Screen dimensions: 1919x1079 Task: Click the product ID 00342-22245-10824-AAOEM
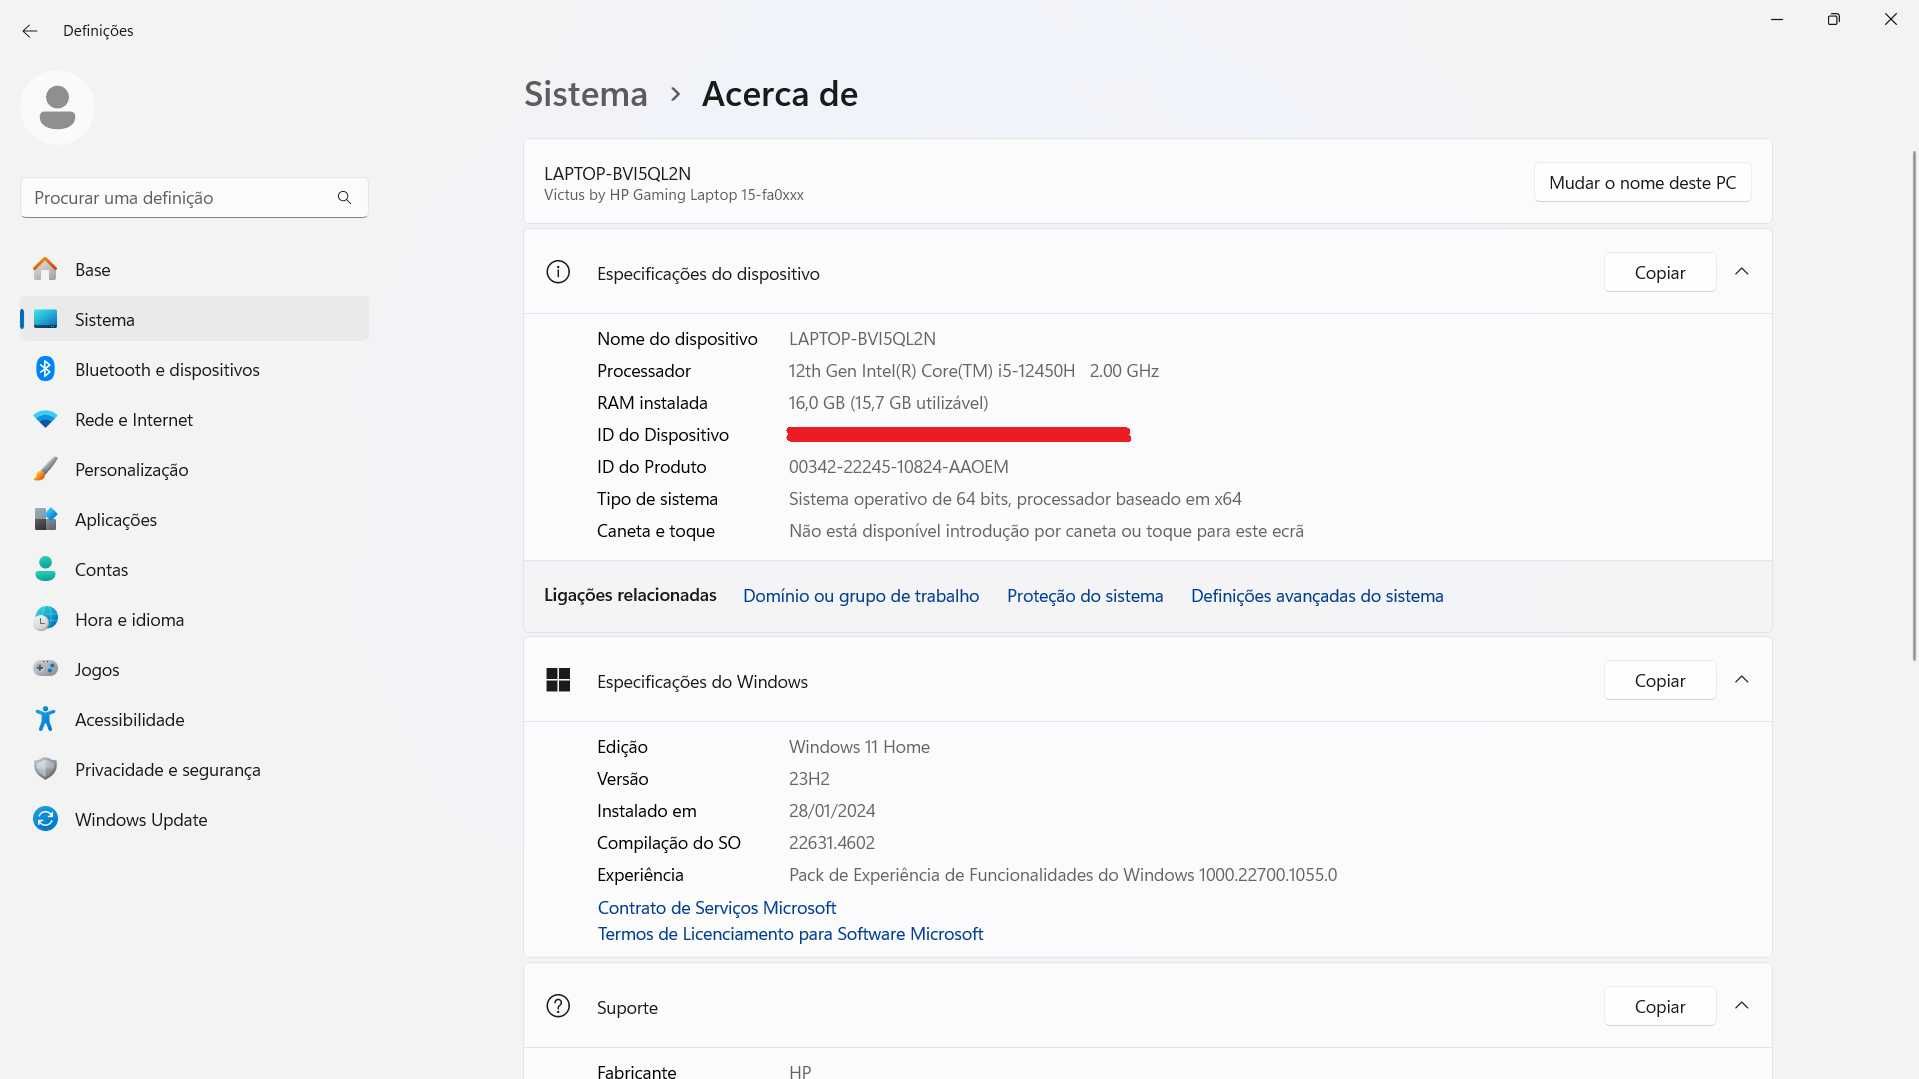pos(898,466)
